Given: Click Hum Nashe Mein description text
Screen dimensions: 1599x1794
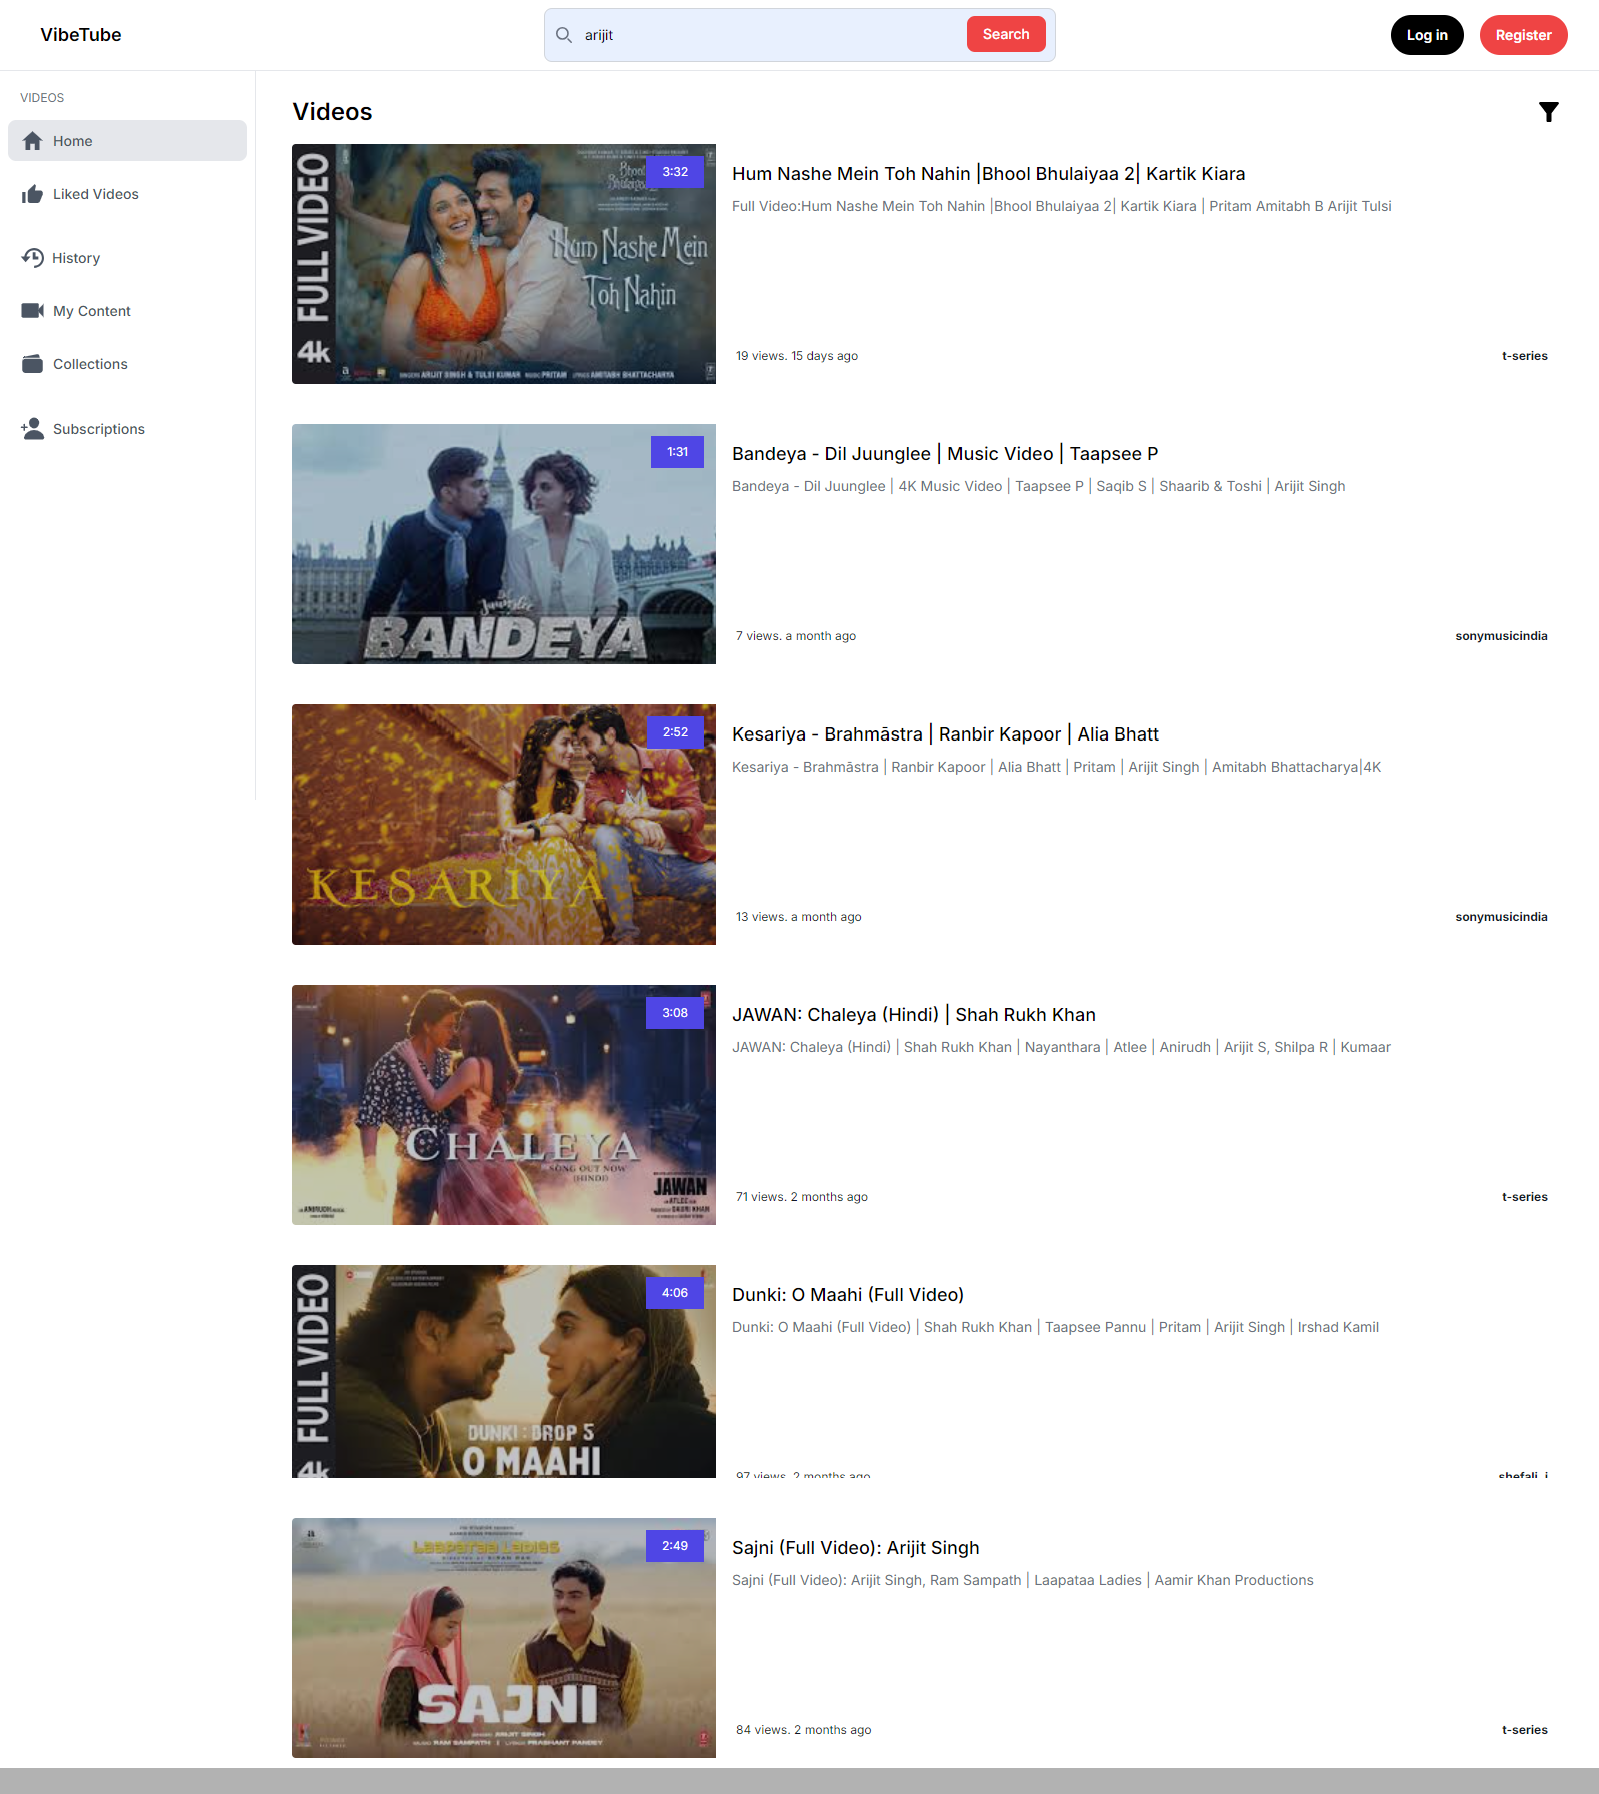Looking at the screenshot, I should [x=1062, y=206].
